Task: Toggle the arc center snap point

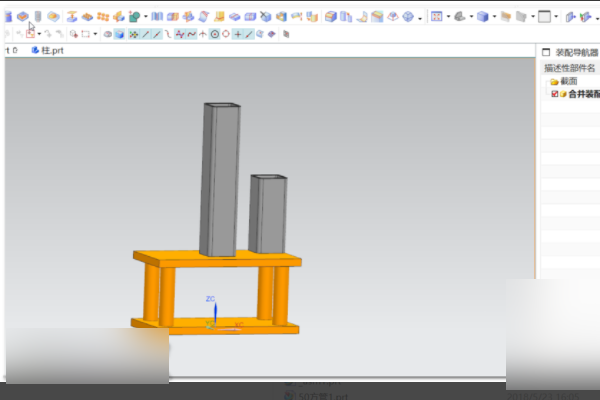Action: pyautogui.click(x=215, y=34)
